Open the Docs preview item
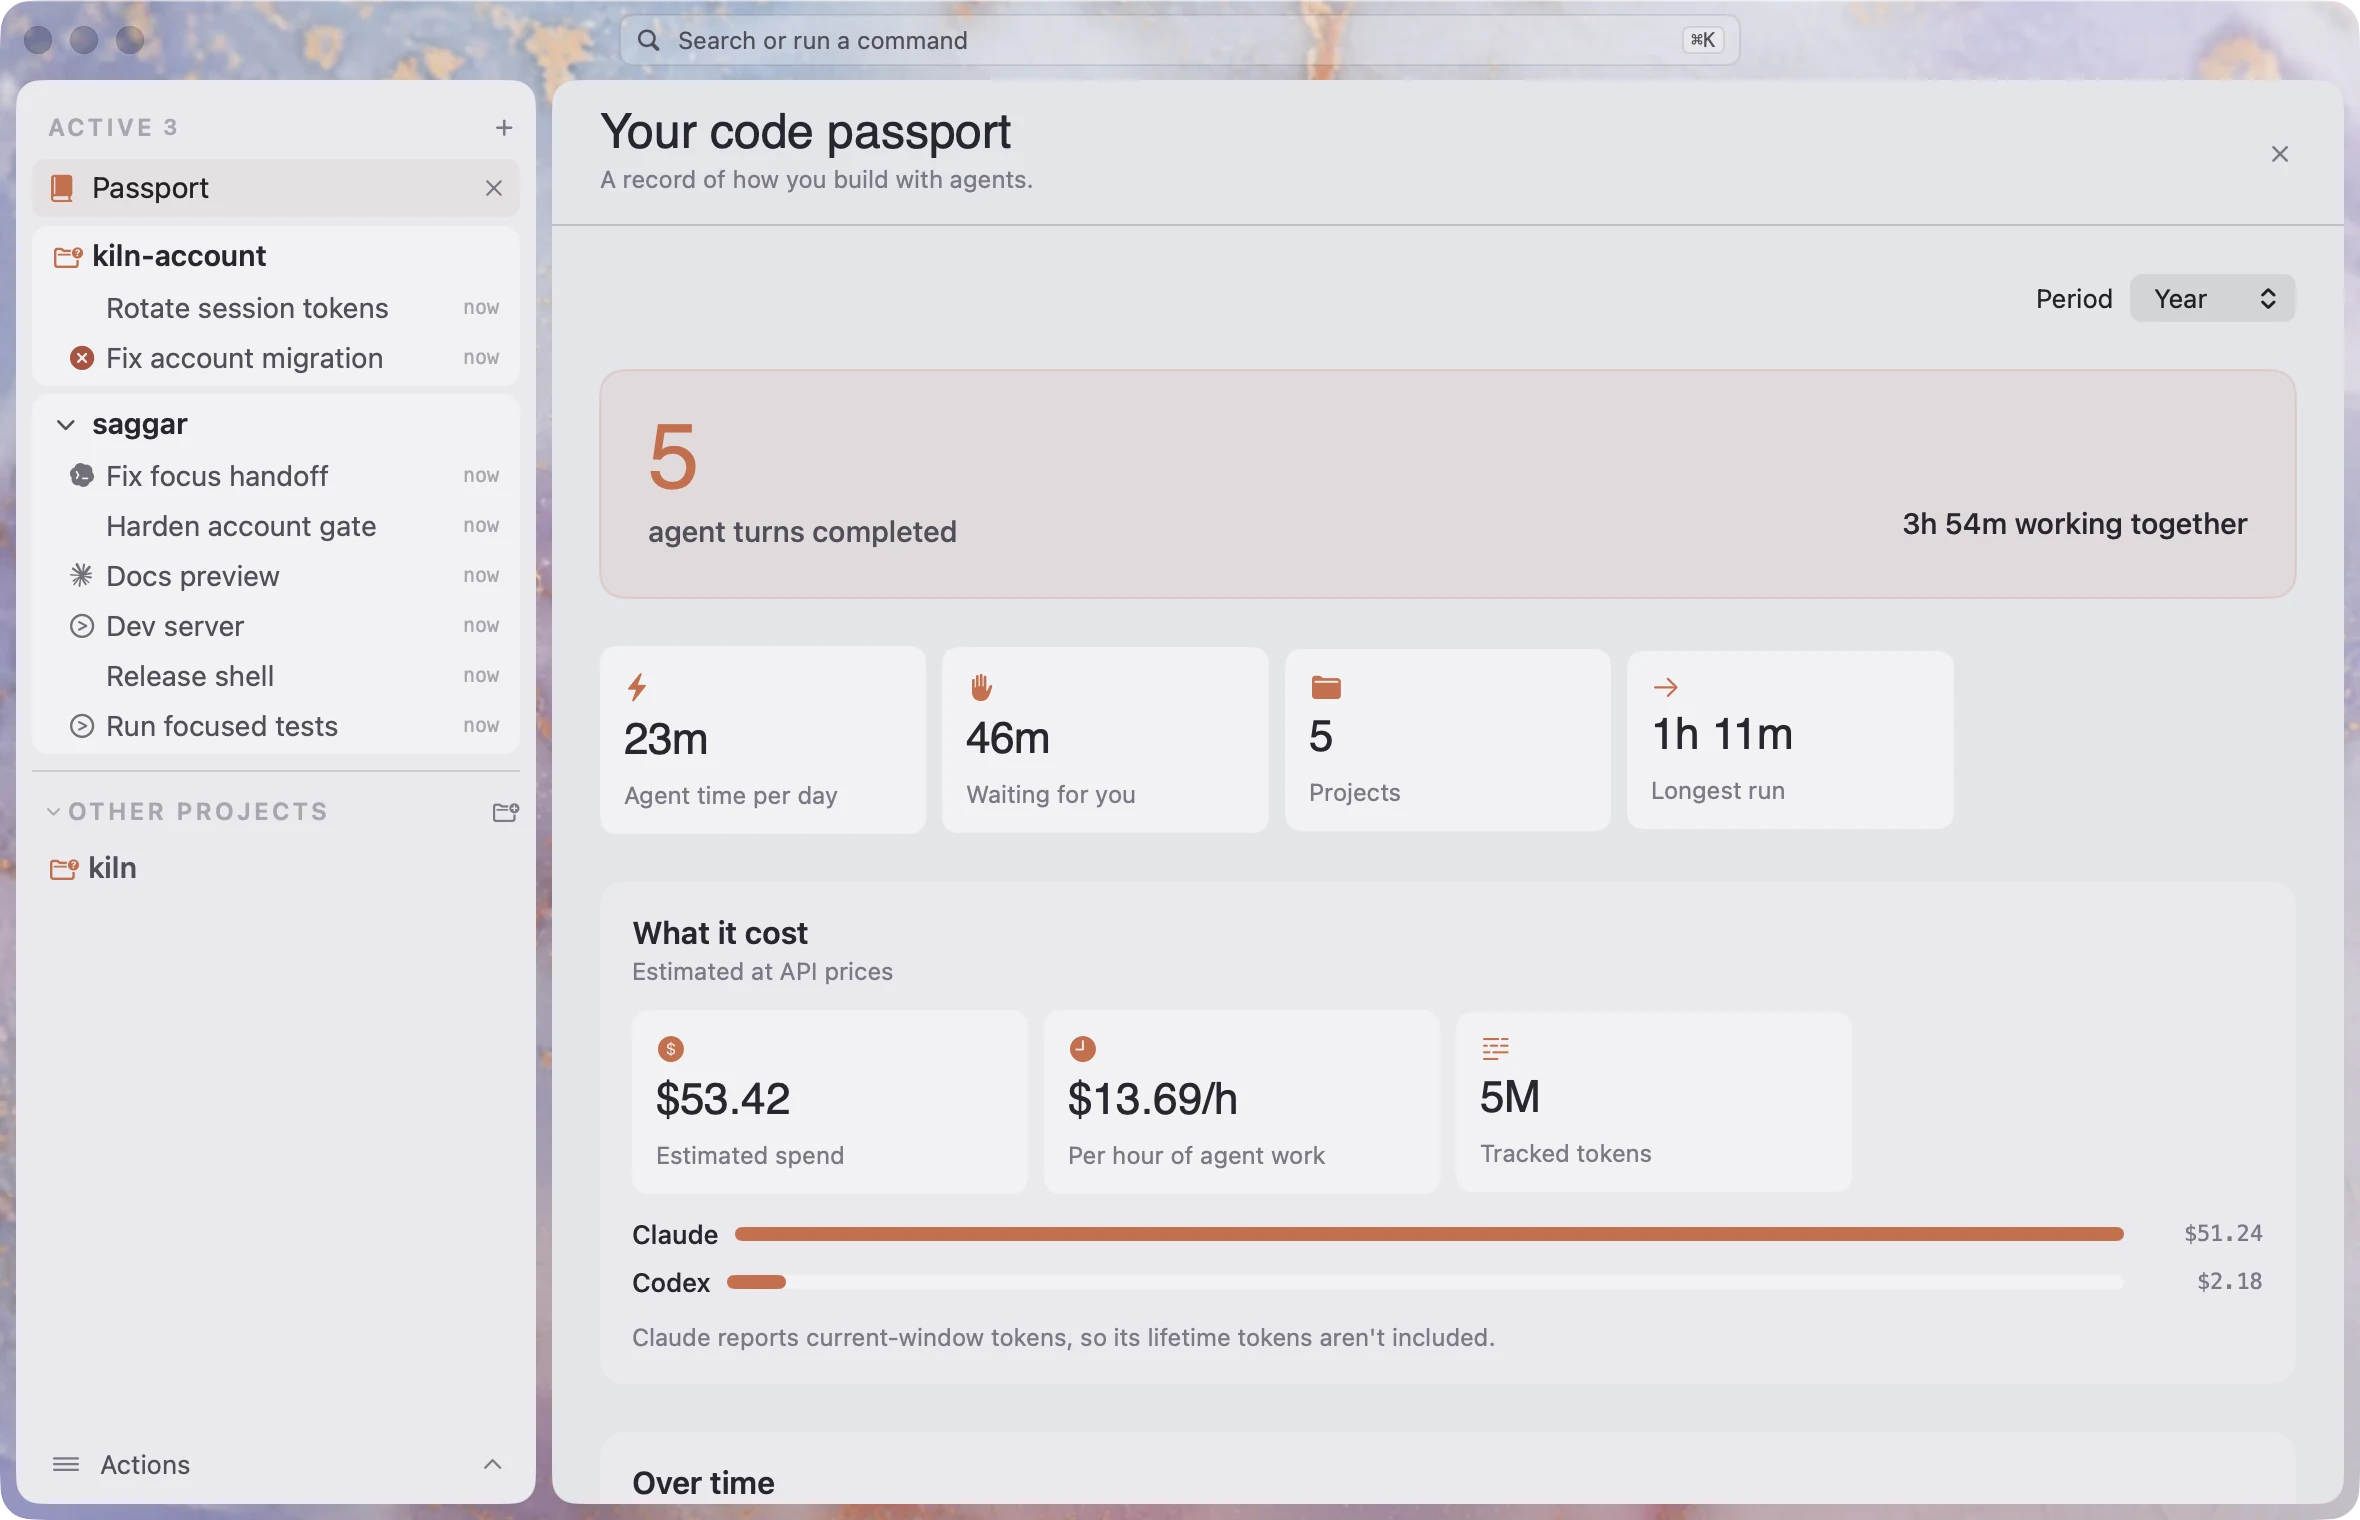 coord(276,576)
